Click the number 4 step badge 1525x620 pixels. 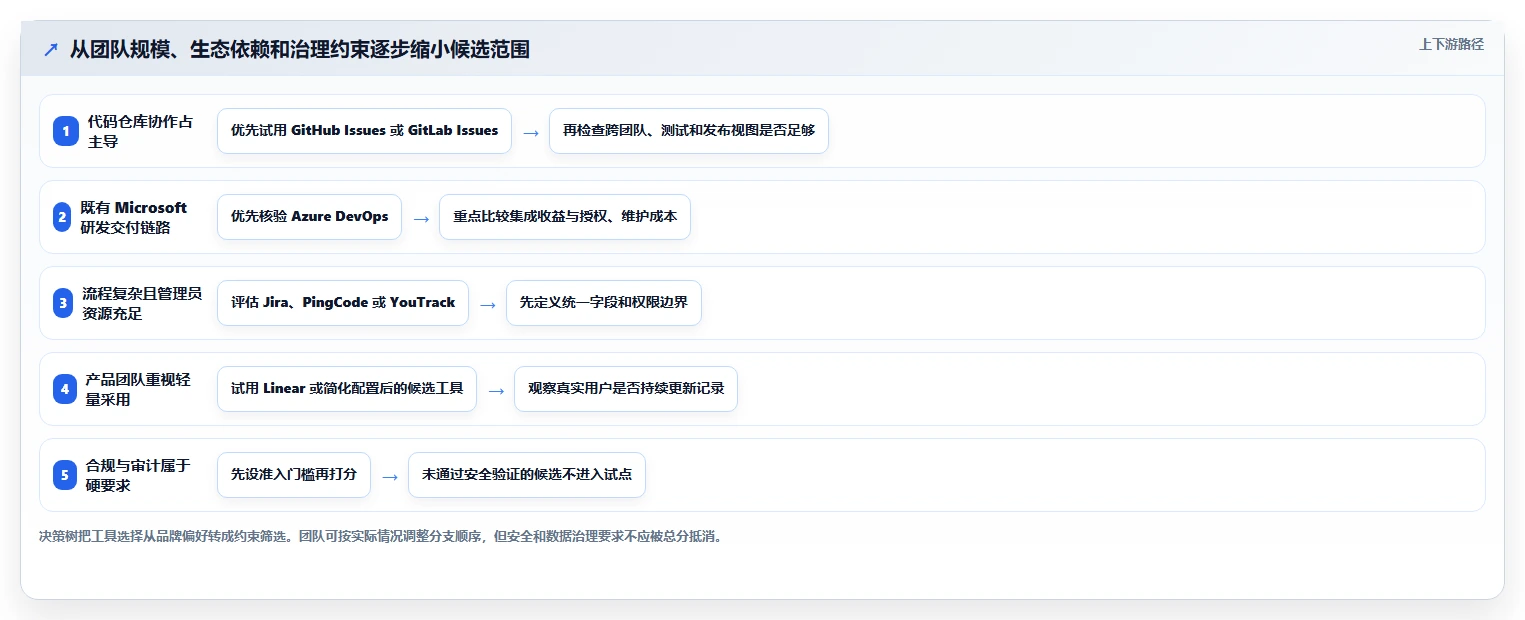click(65, 389)
